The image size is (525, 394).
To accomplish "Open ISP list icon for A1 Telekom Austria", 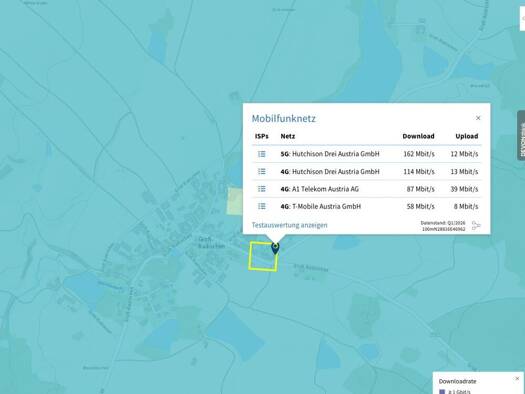I will coord(261,189).
